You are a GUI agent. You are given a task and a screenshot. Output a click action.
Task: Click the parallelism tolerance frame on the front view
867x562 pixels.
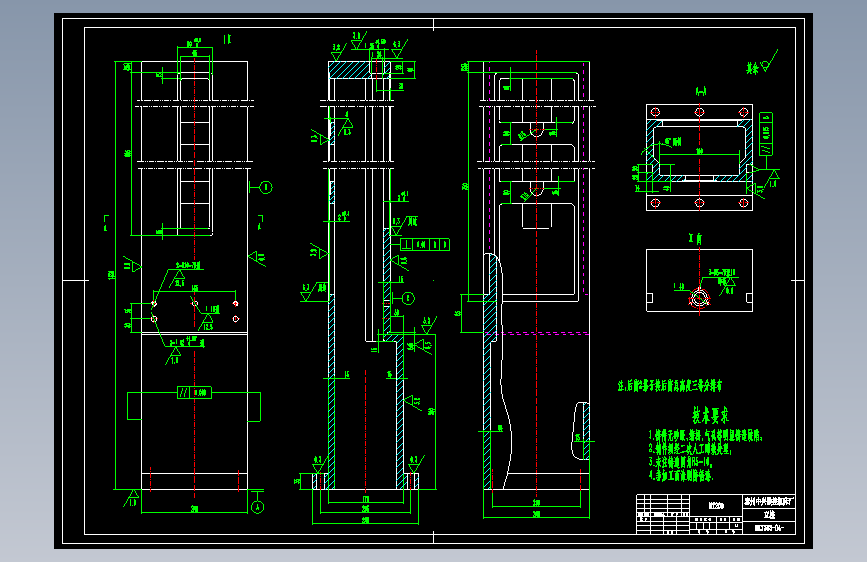point(194,393)
